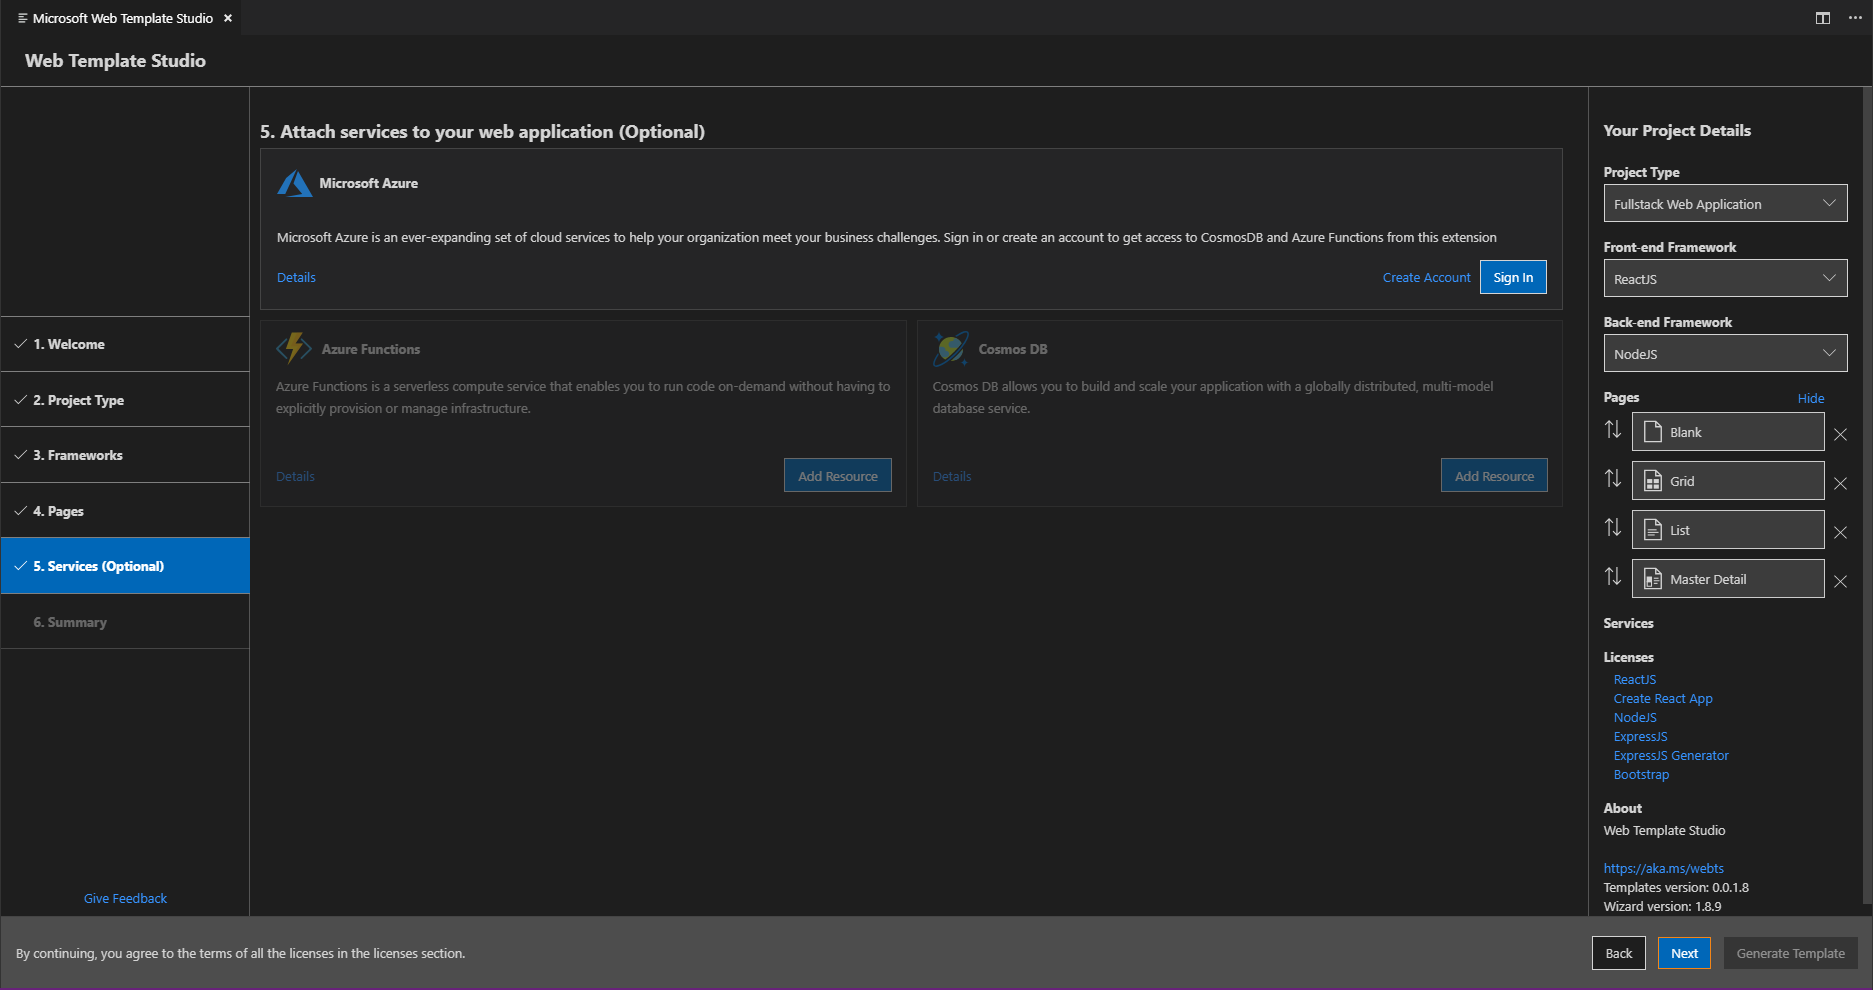Remove the Blank page with X
The width and height of the screenshot is (1873, 990).
pyautogui.click(x=1840, y=434)
